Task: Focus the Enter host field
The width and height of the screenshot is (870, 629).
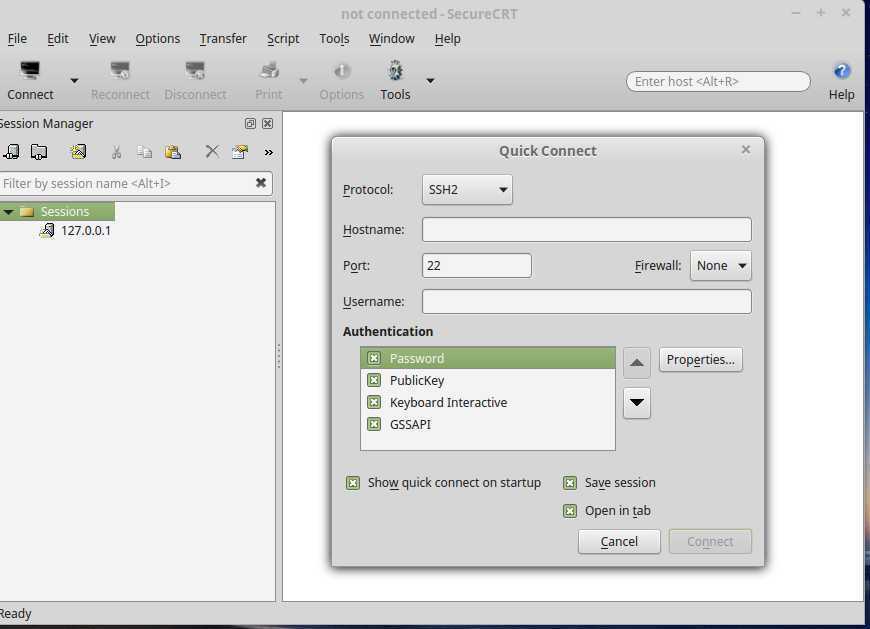Action: tap(718, 82)
